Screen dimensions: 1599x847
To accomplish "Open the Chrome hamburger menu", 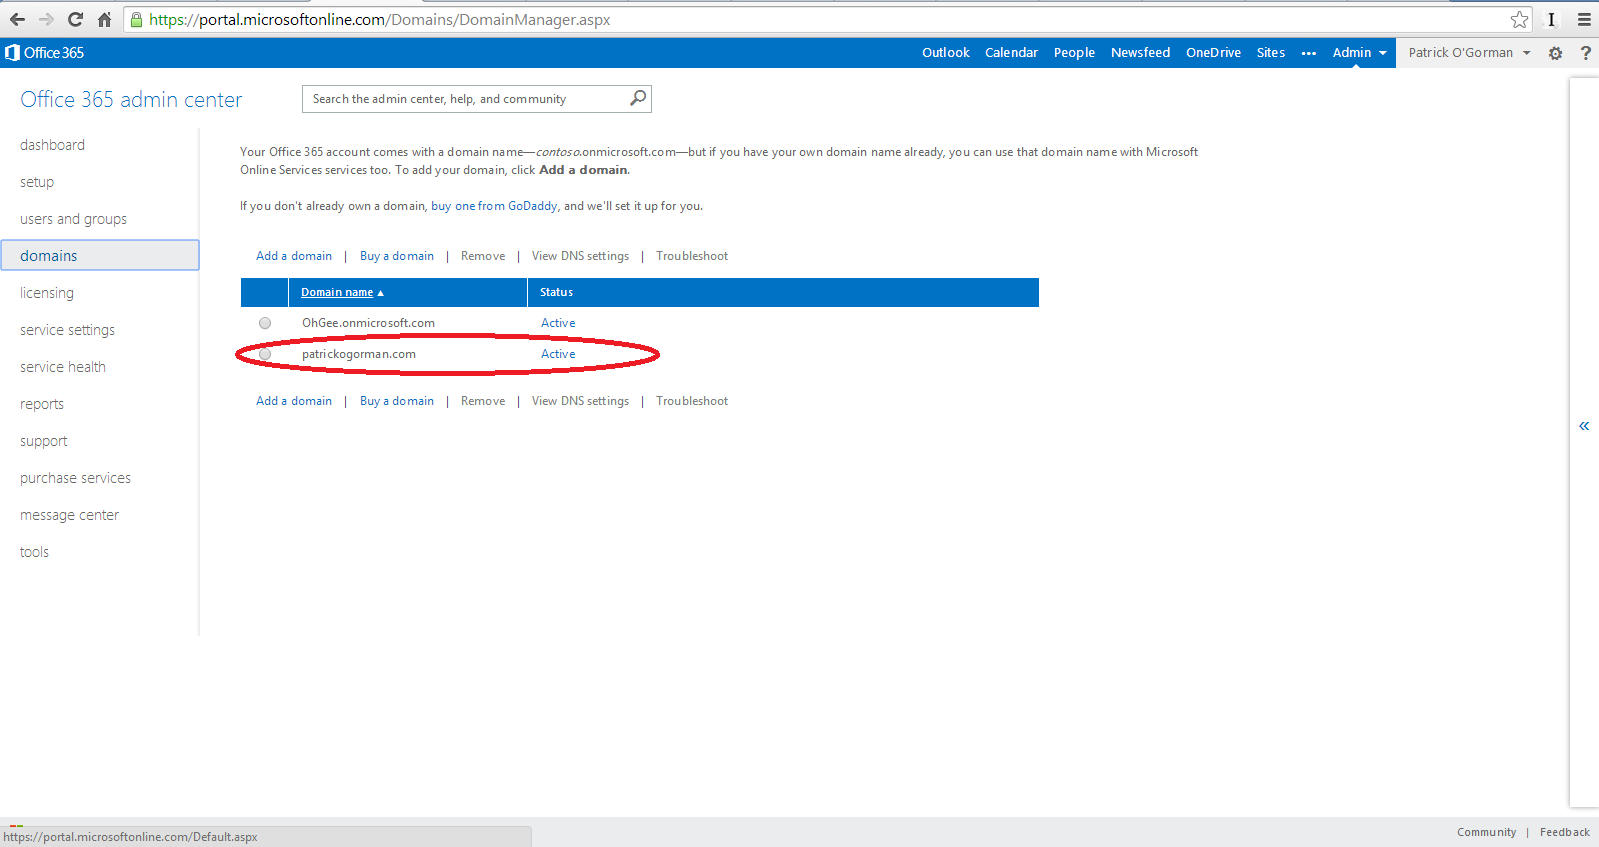I will pos(1584,19).
